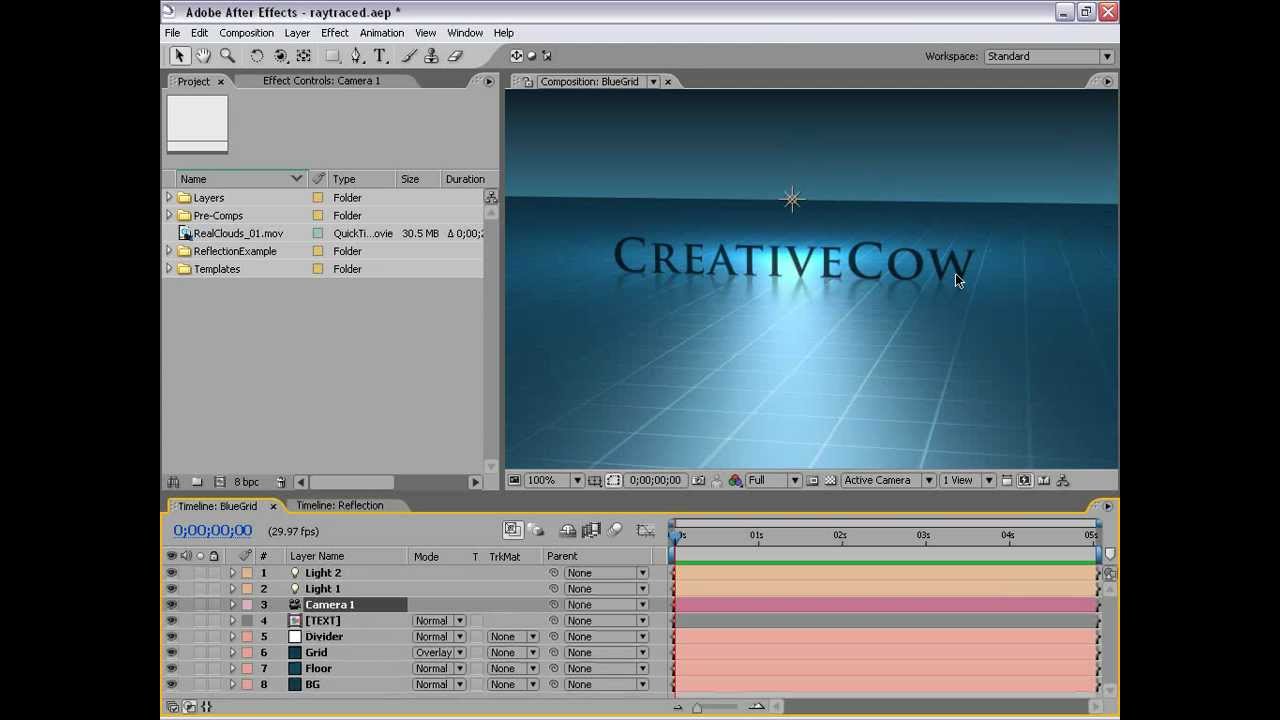Hide the Camera 1 layer

pyautogui.click(x=171, y=605)
